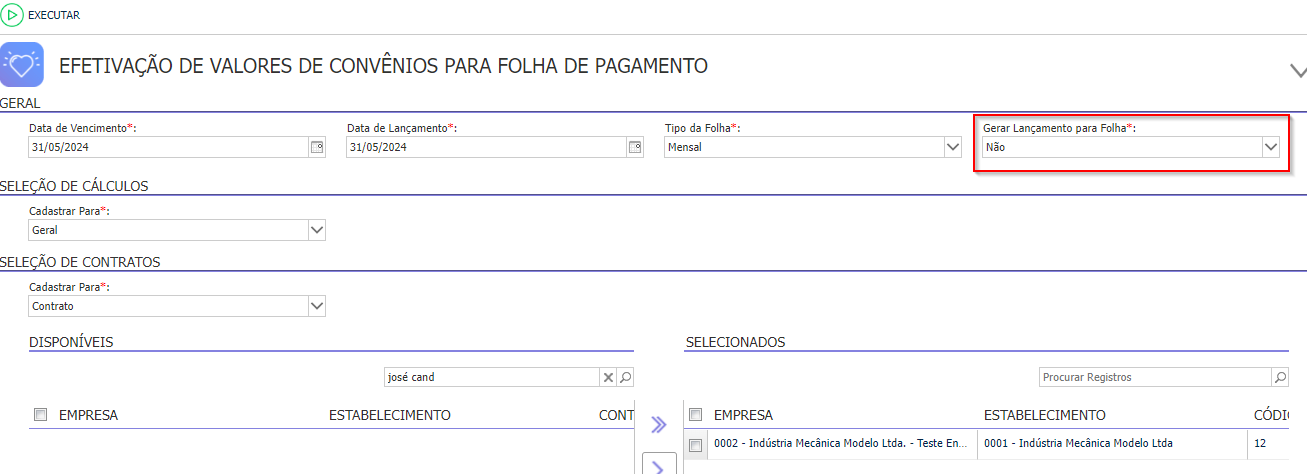This screenshot has width=1307, height=474.
Task: Open Cadastrar Para dropdown showing Contrato
Action: pyautogui.click(x=317, y=306)
